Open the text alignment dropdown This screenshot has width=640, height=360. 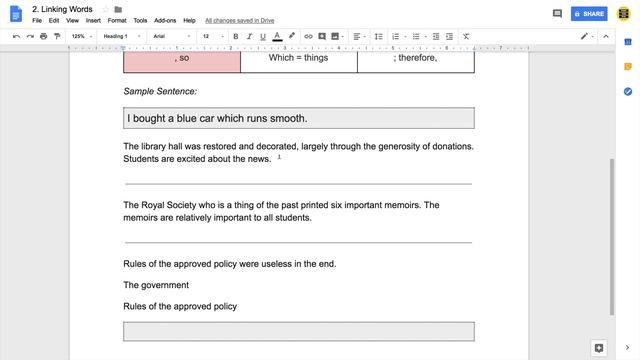pos(359,36)
